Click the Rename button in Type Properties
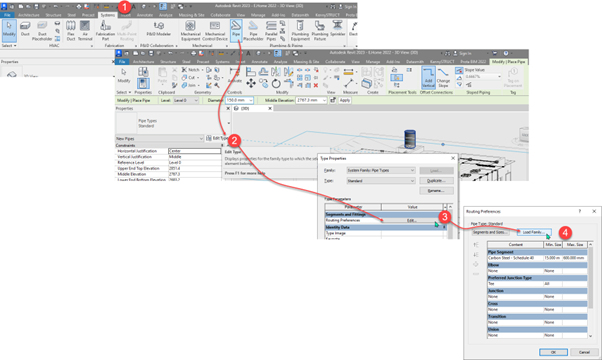Image resolution: width=602 pixels, height=360 pixels. click(436, 191)
